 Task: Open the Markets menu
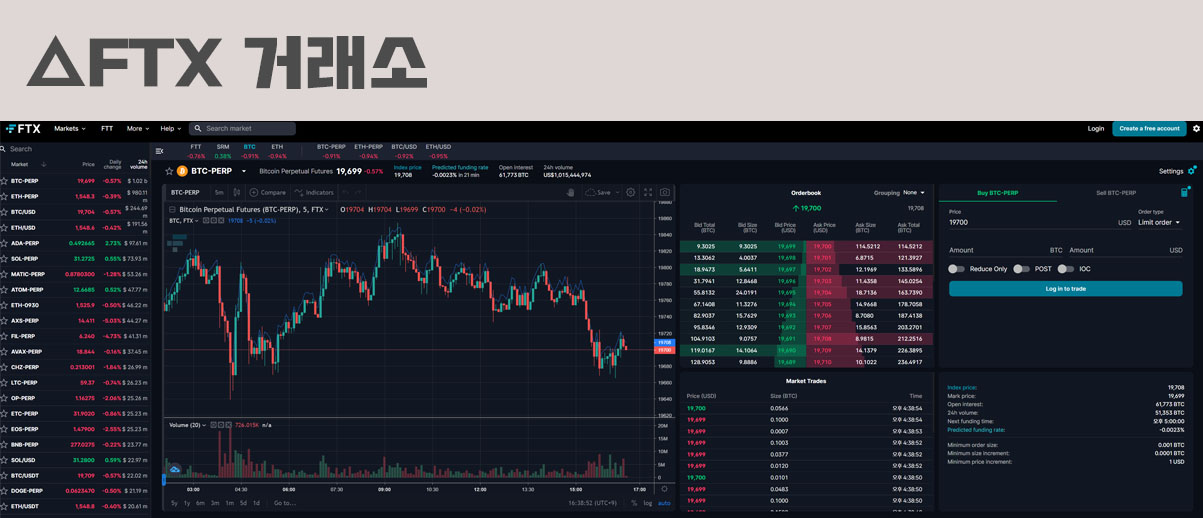point(70,128)
